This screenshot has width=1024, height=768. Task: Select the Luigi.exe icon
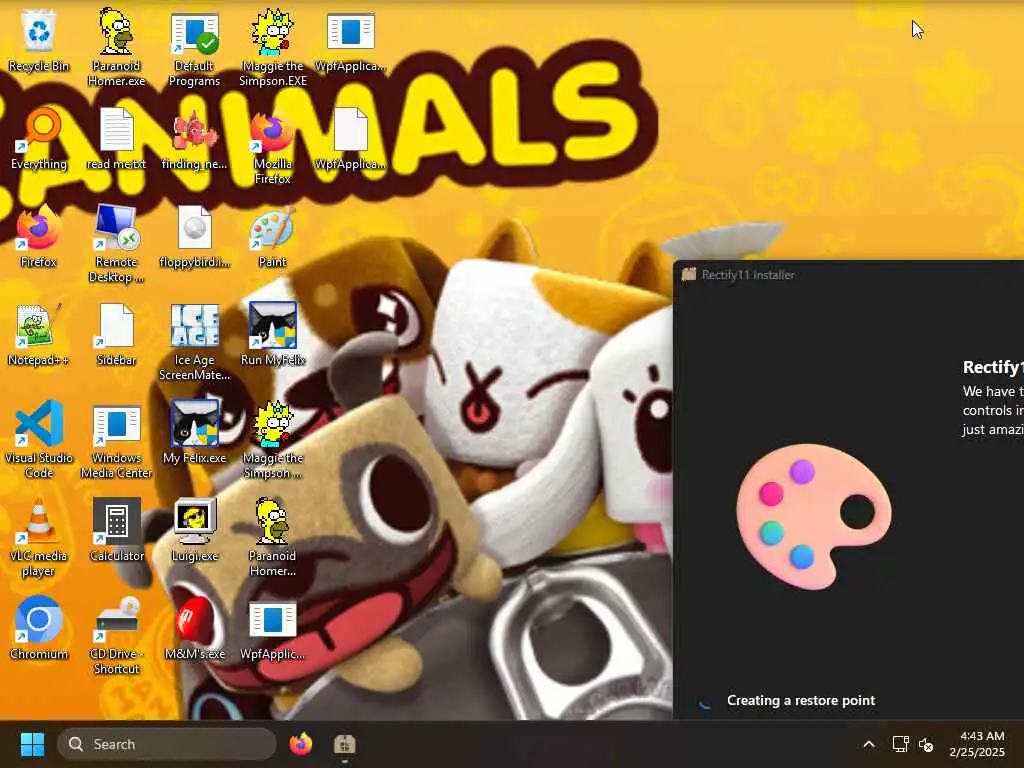[194, 530]
